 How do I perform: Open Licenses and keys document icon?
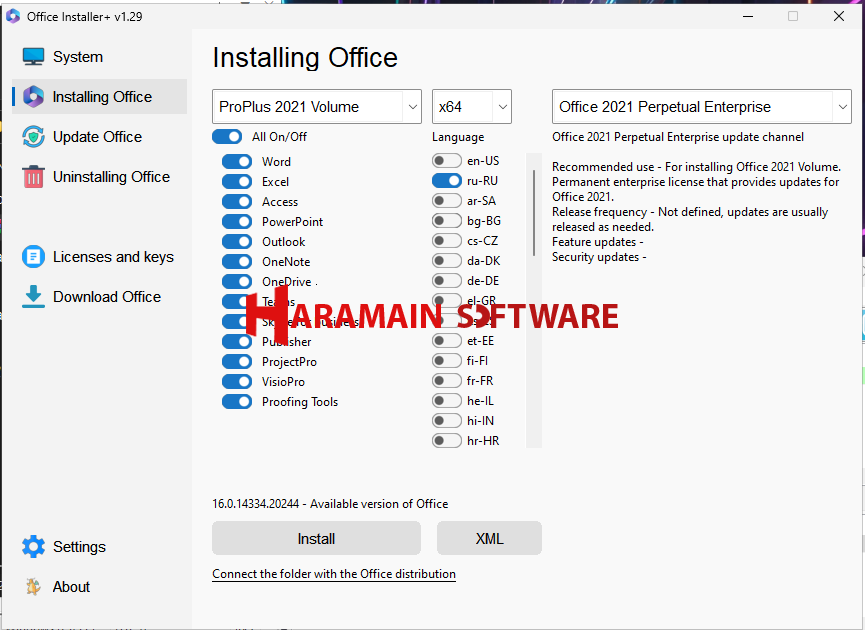click(34, 257)
